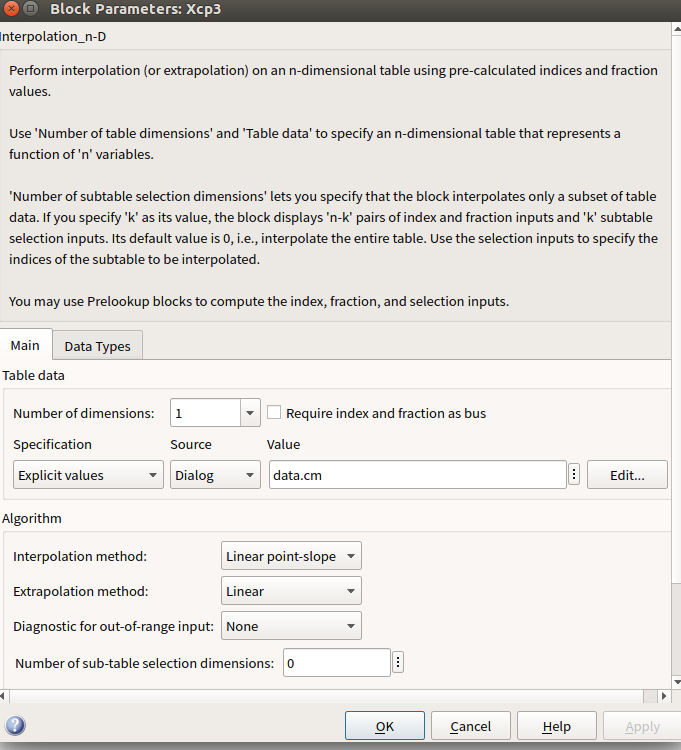The image size is (681, 750).
Task: Open the Specification Explicit values dropdown
Action: (x=88, y=474)
